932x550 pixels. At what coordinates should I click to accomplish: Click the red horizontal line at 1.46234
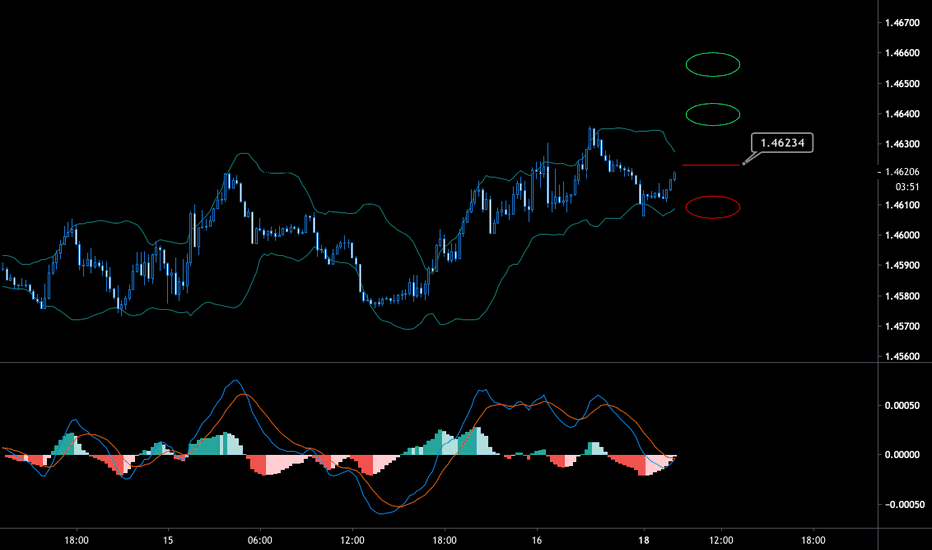click(x=711, y=165)
